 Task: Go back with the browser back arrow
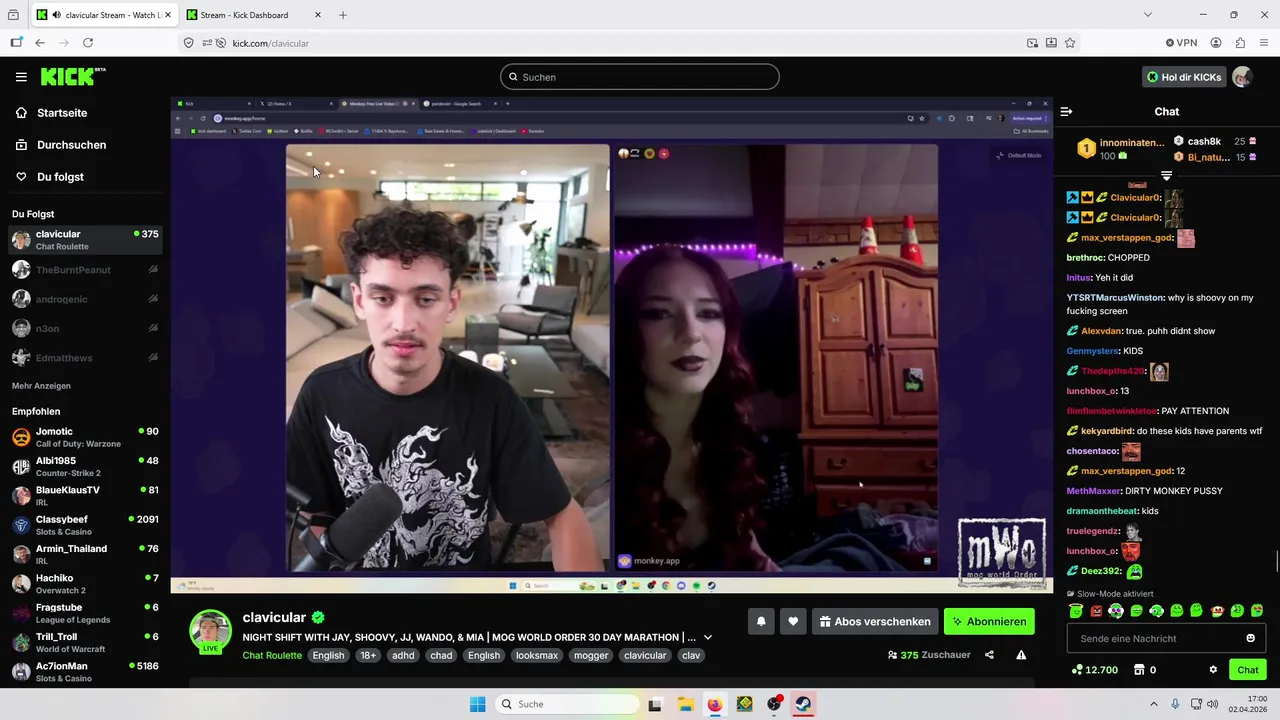[x=40, y=43]
